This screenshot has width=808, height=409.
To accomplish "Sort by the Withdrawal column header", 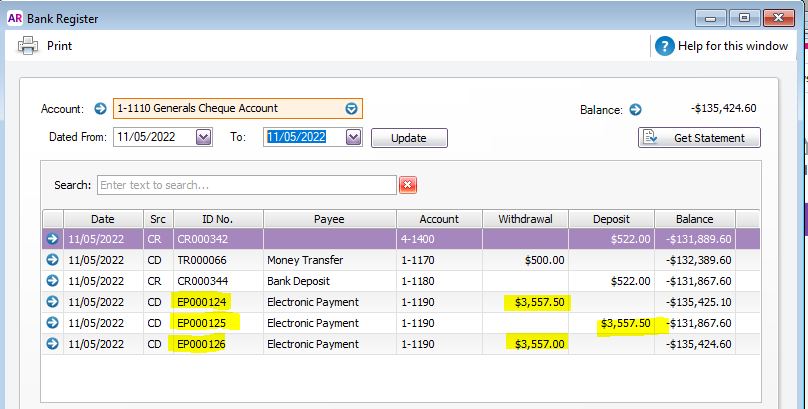I will click(525, 218).
